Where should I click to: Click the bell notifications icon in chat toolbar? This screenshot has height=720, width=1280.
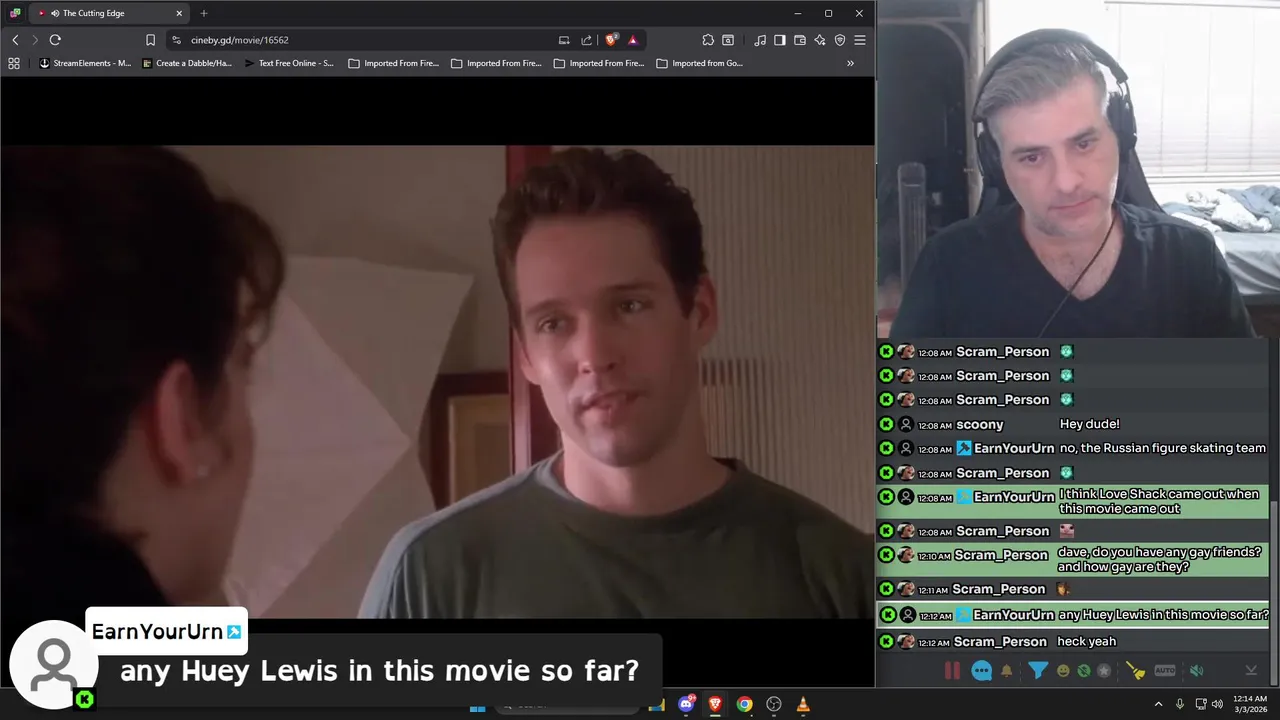point(1007,671)
